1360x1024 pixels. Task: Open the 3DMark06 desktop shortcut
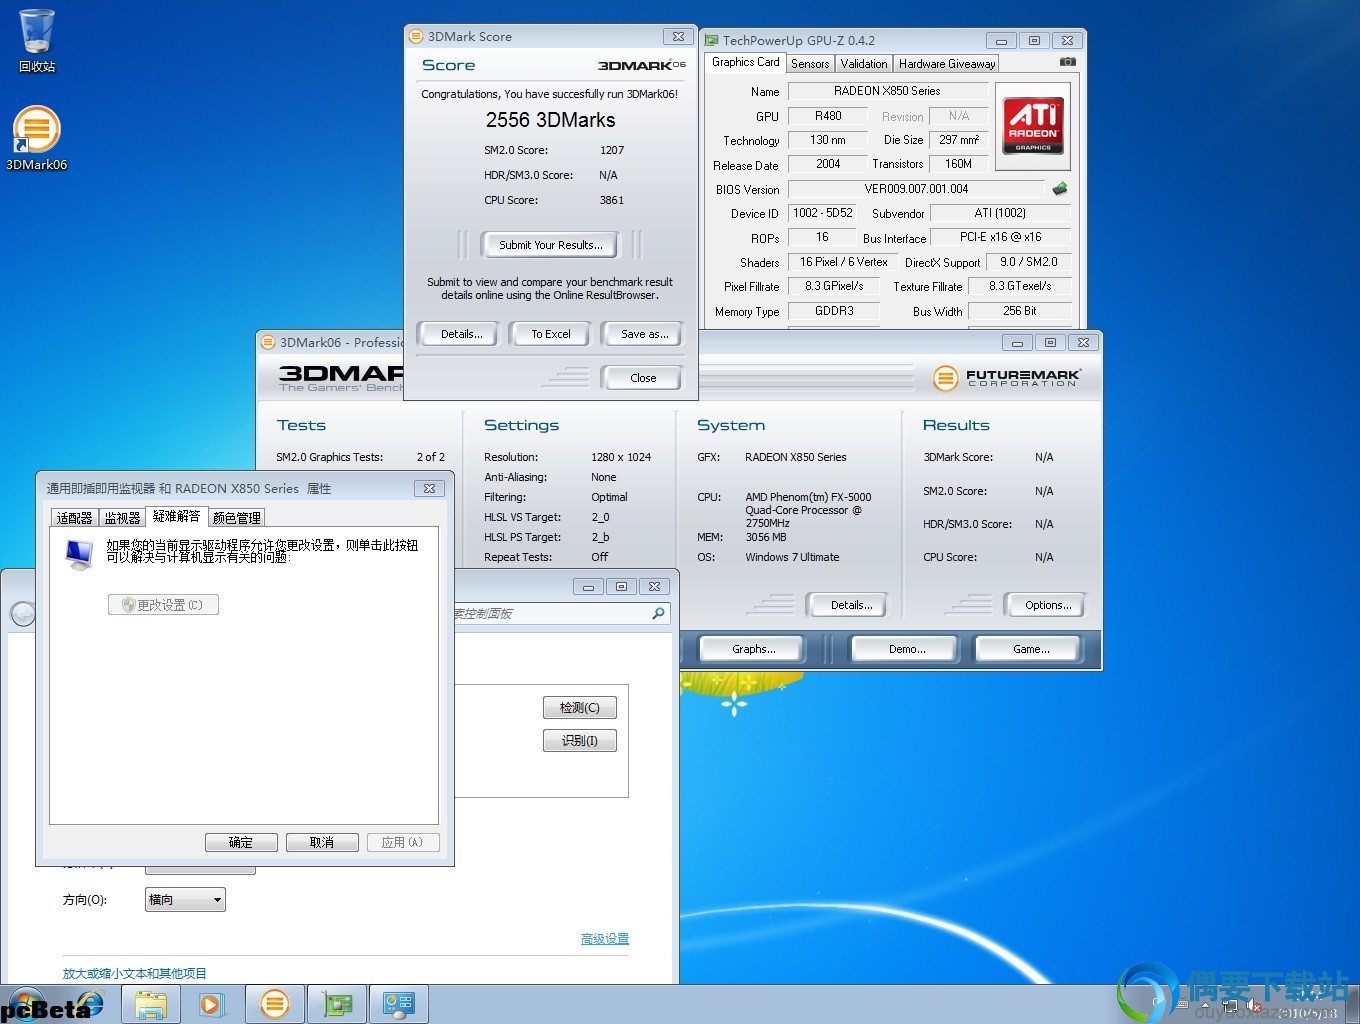pos(37,138)
